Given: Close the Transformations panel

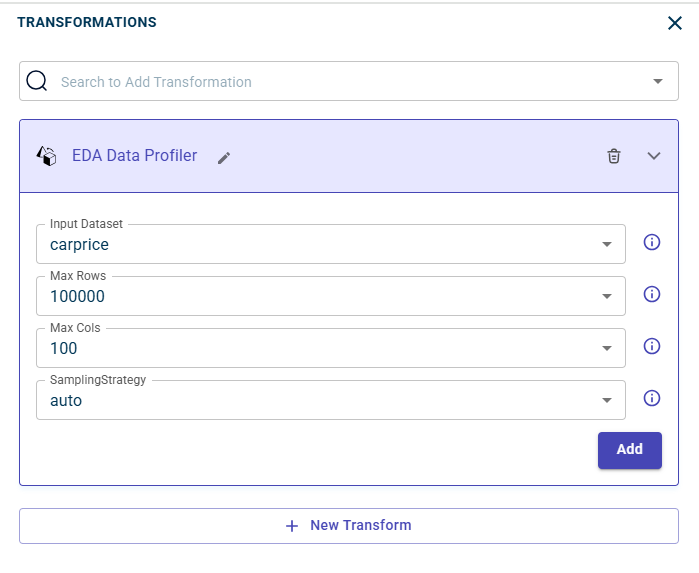Looking at the screenshot, I should pos(675,23).
